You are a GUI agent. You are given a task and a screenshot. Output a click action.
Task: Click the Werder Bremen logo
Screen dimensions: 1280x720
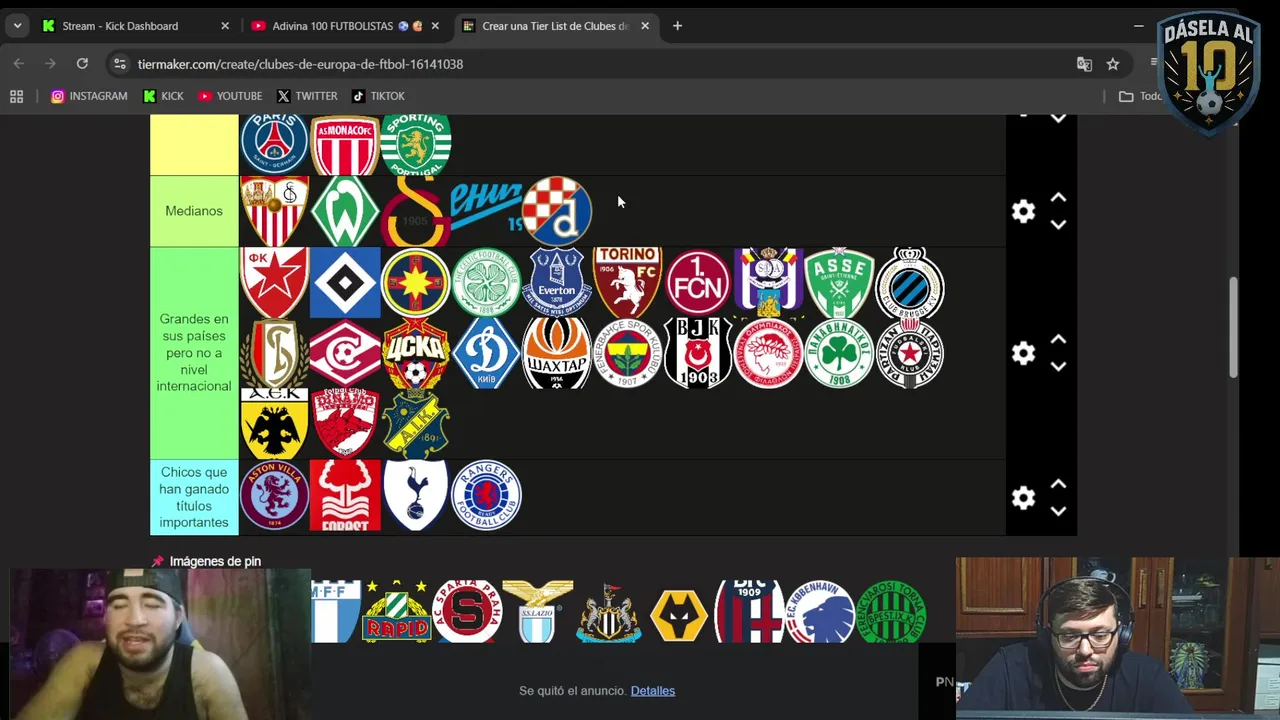pos(345,211)
